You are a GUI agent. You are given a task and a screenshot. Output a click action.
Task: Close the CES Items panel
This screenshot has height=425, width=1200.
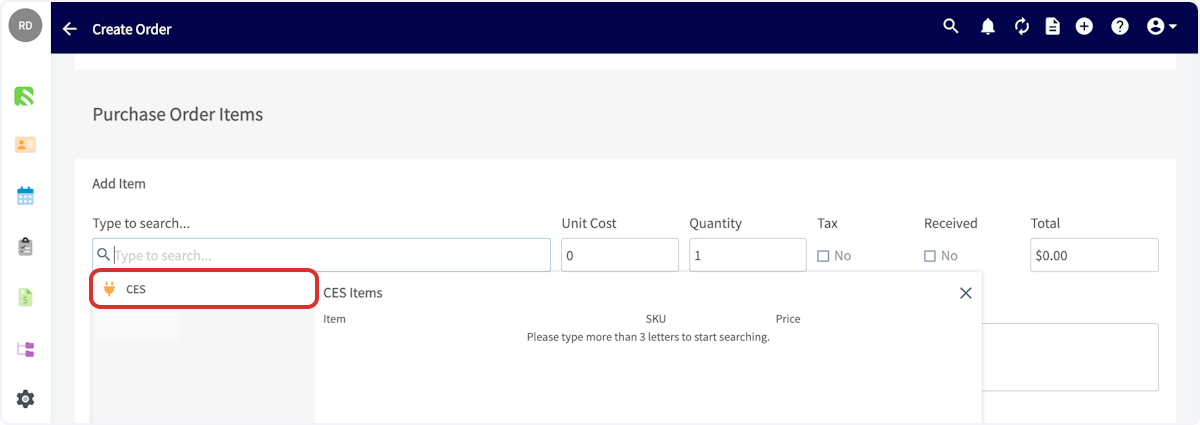pyautogui.click(x=965, y=293)
